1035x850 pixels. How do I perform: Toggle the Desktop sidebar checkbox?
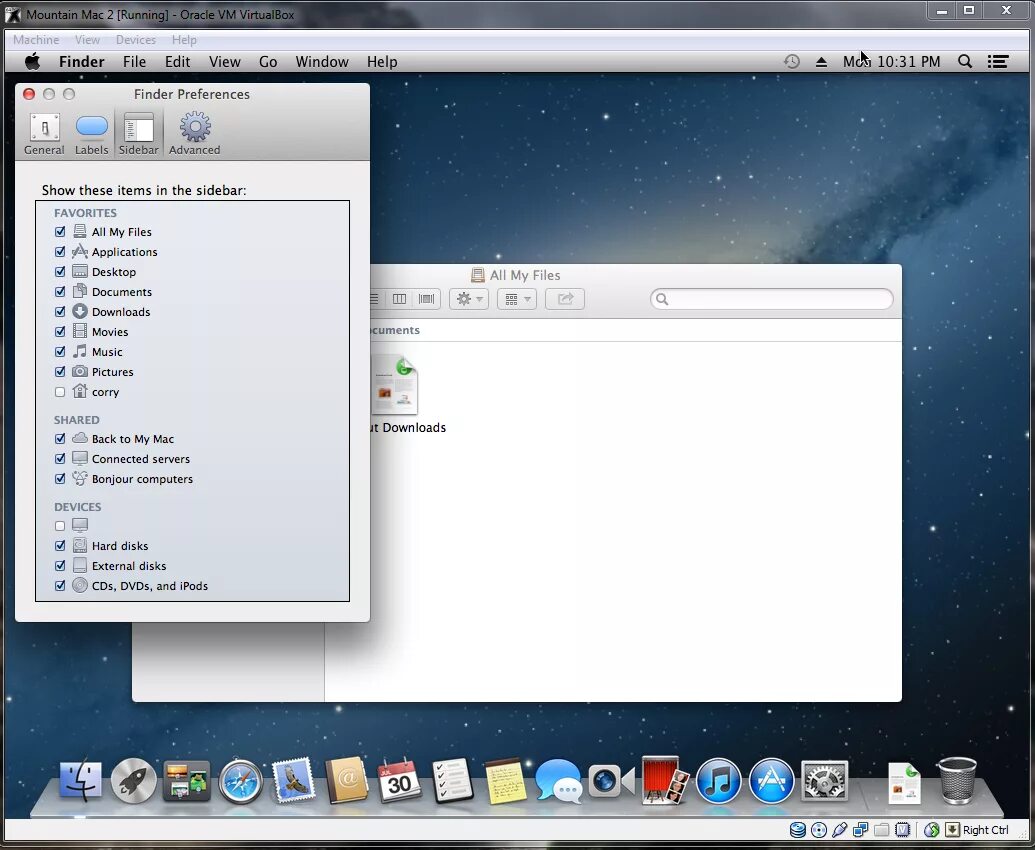[60, 271]
